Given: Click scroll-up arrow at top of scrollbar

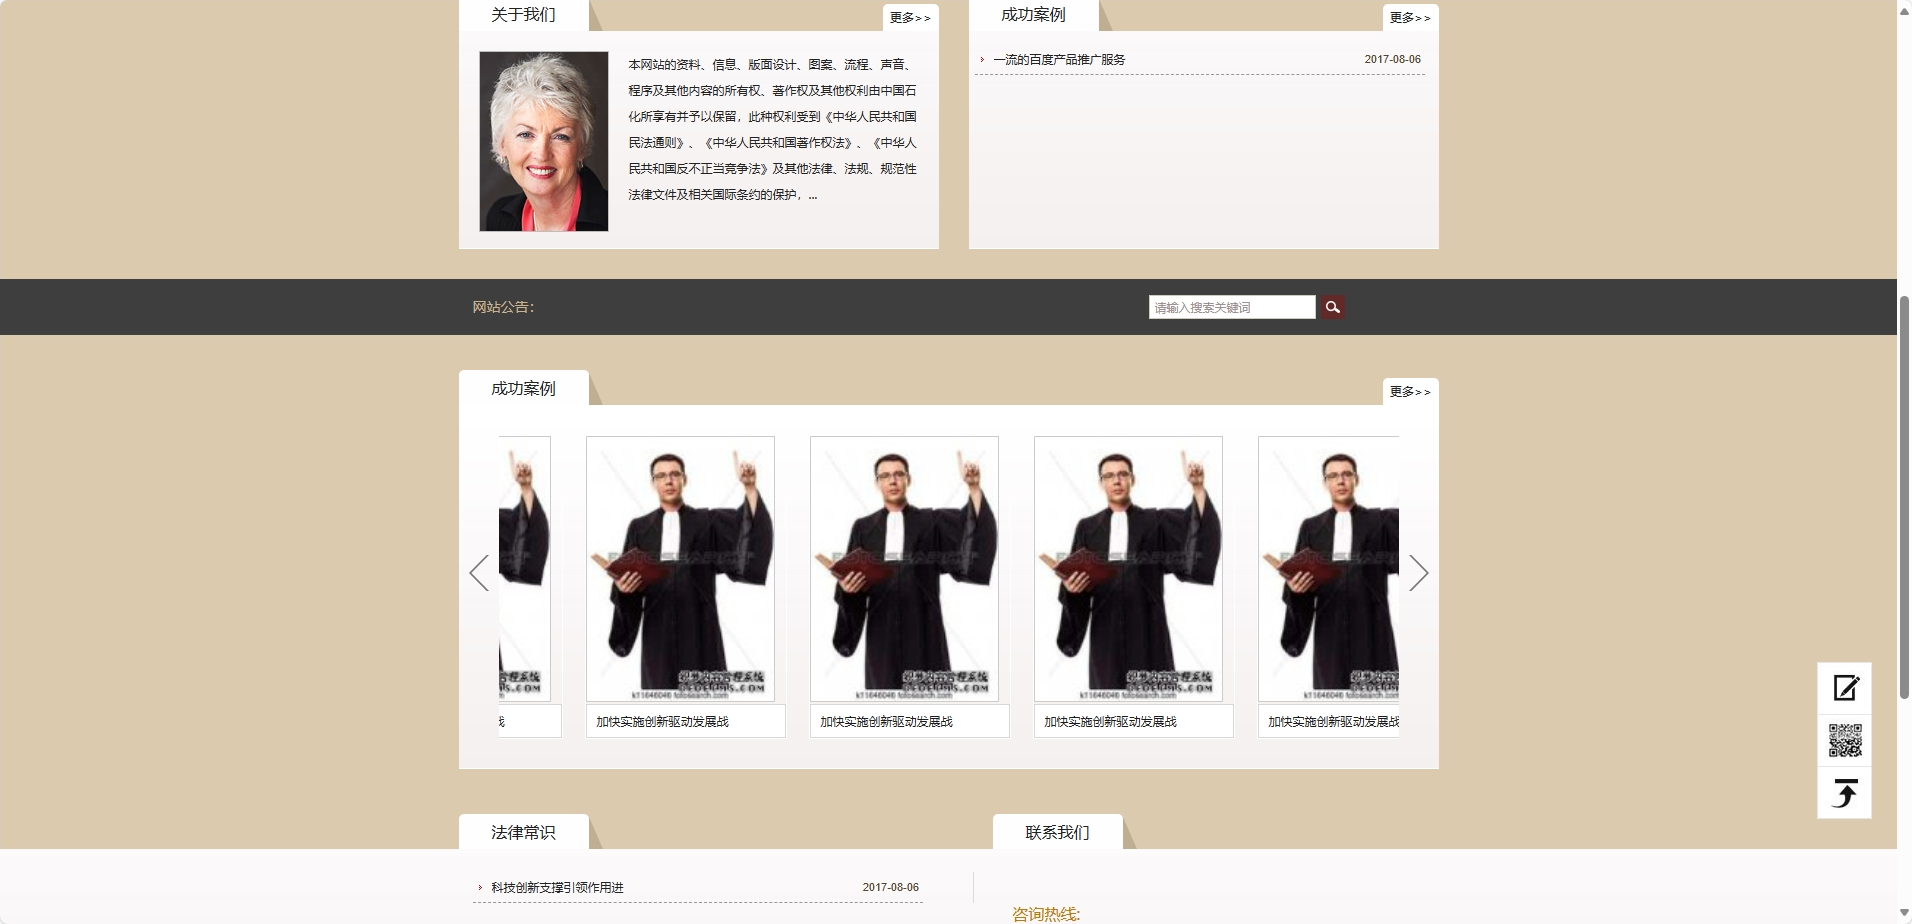Looking at the screenshot, I should click(x=1904, y=9).
